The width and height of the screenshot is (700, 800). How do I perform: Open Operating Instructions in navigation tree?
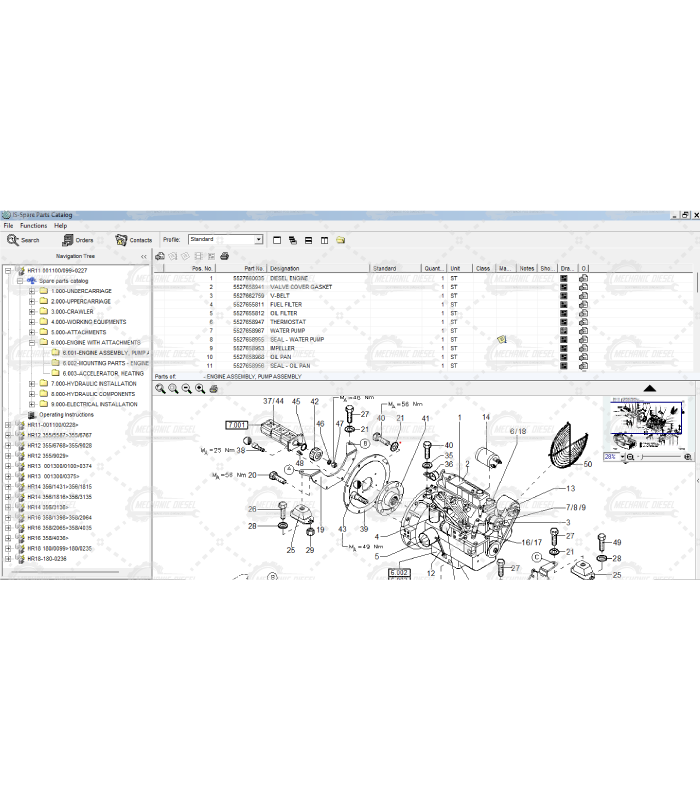66,415
